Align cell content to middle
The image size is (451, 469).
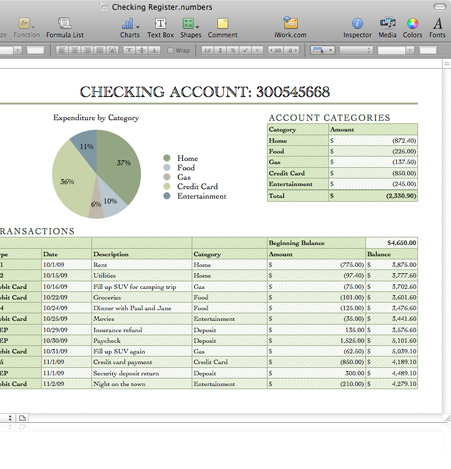(x=142, y=50)
